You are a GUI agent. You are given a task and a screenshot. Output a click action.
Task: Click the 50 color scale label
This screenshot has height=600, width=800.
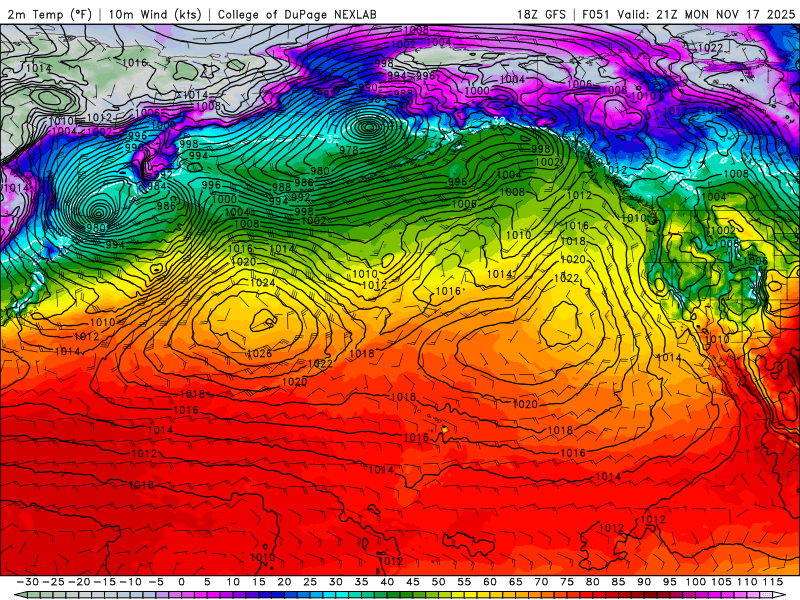pos(438,582)
